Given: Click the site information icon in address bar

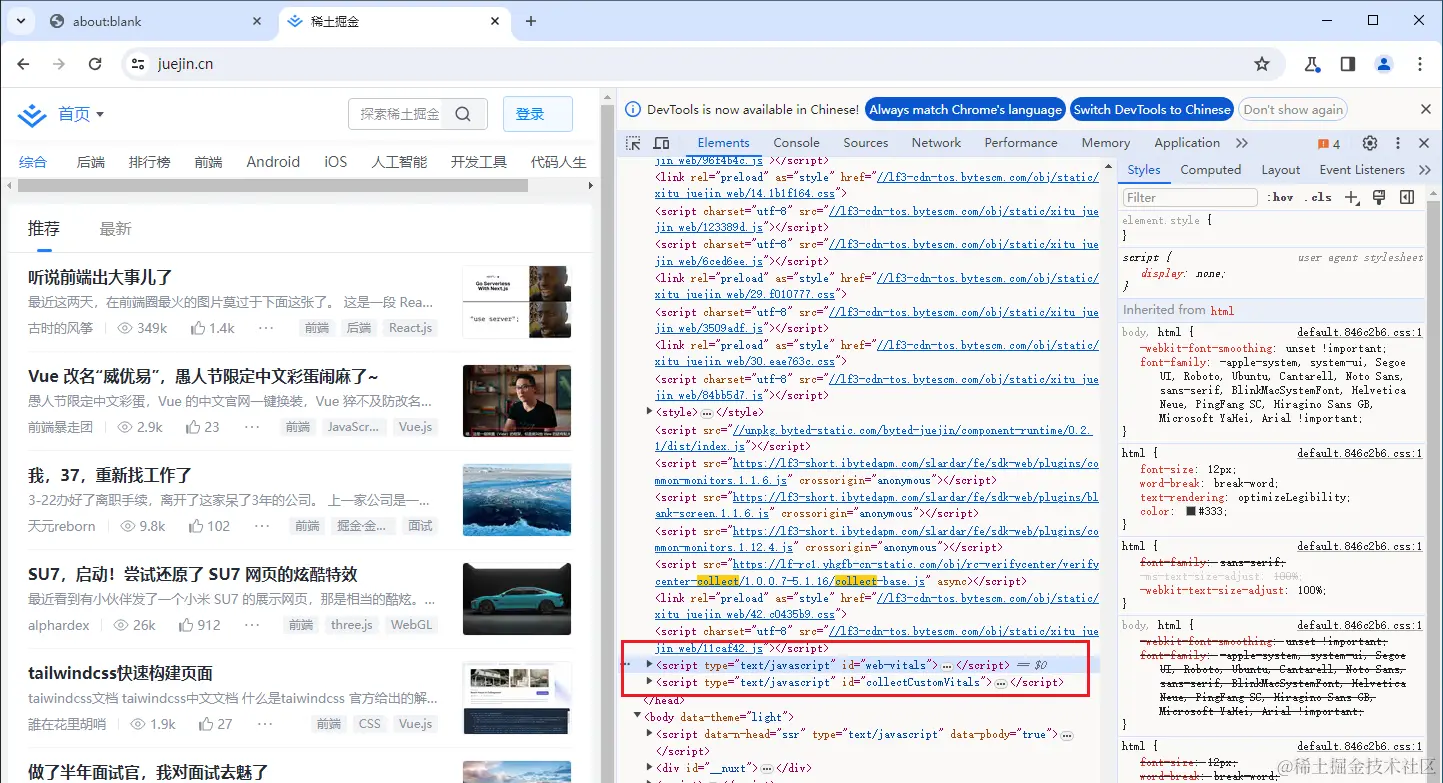Looking at the screenshot, I should click(138, 64).
